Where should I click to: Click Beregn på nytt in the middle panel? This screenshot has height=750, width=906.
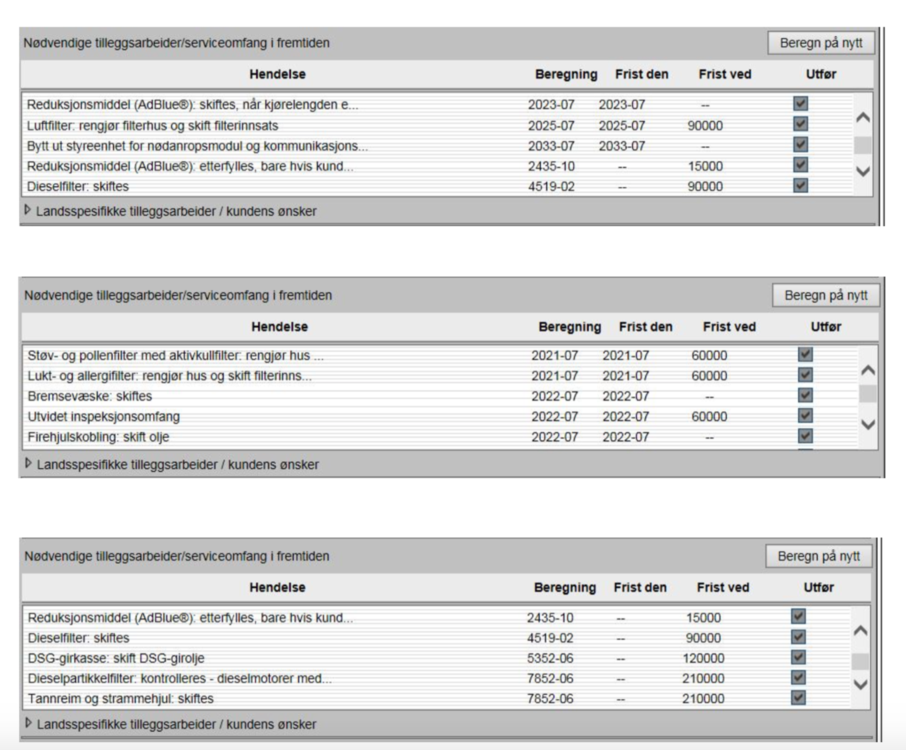point(825,295)
